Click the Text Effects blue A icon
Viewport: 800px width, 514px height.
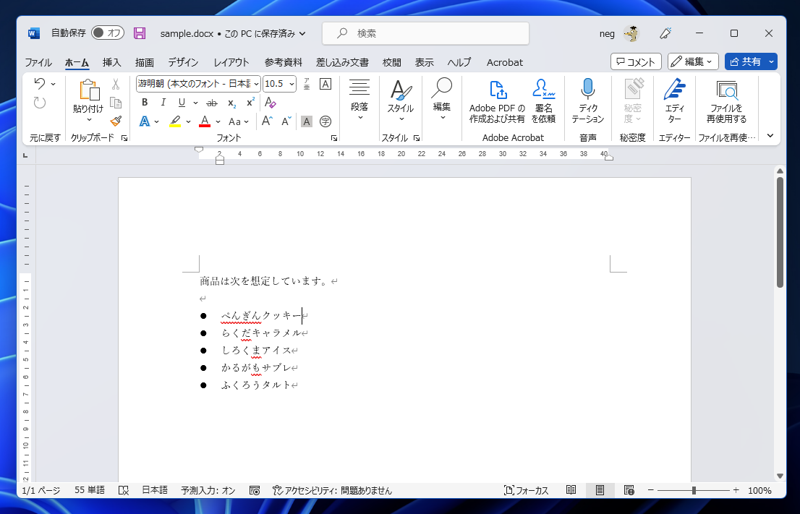click(x=144, y=121)
